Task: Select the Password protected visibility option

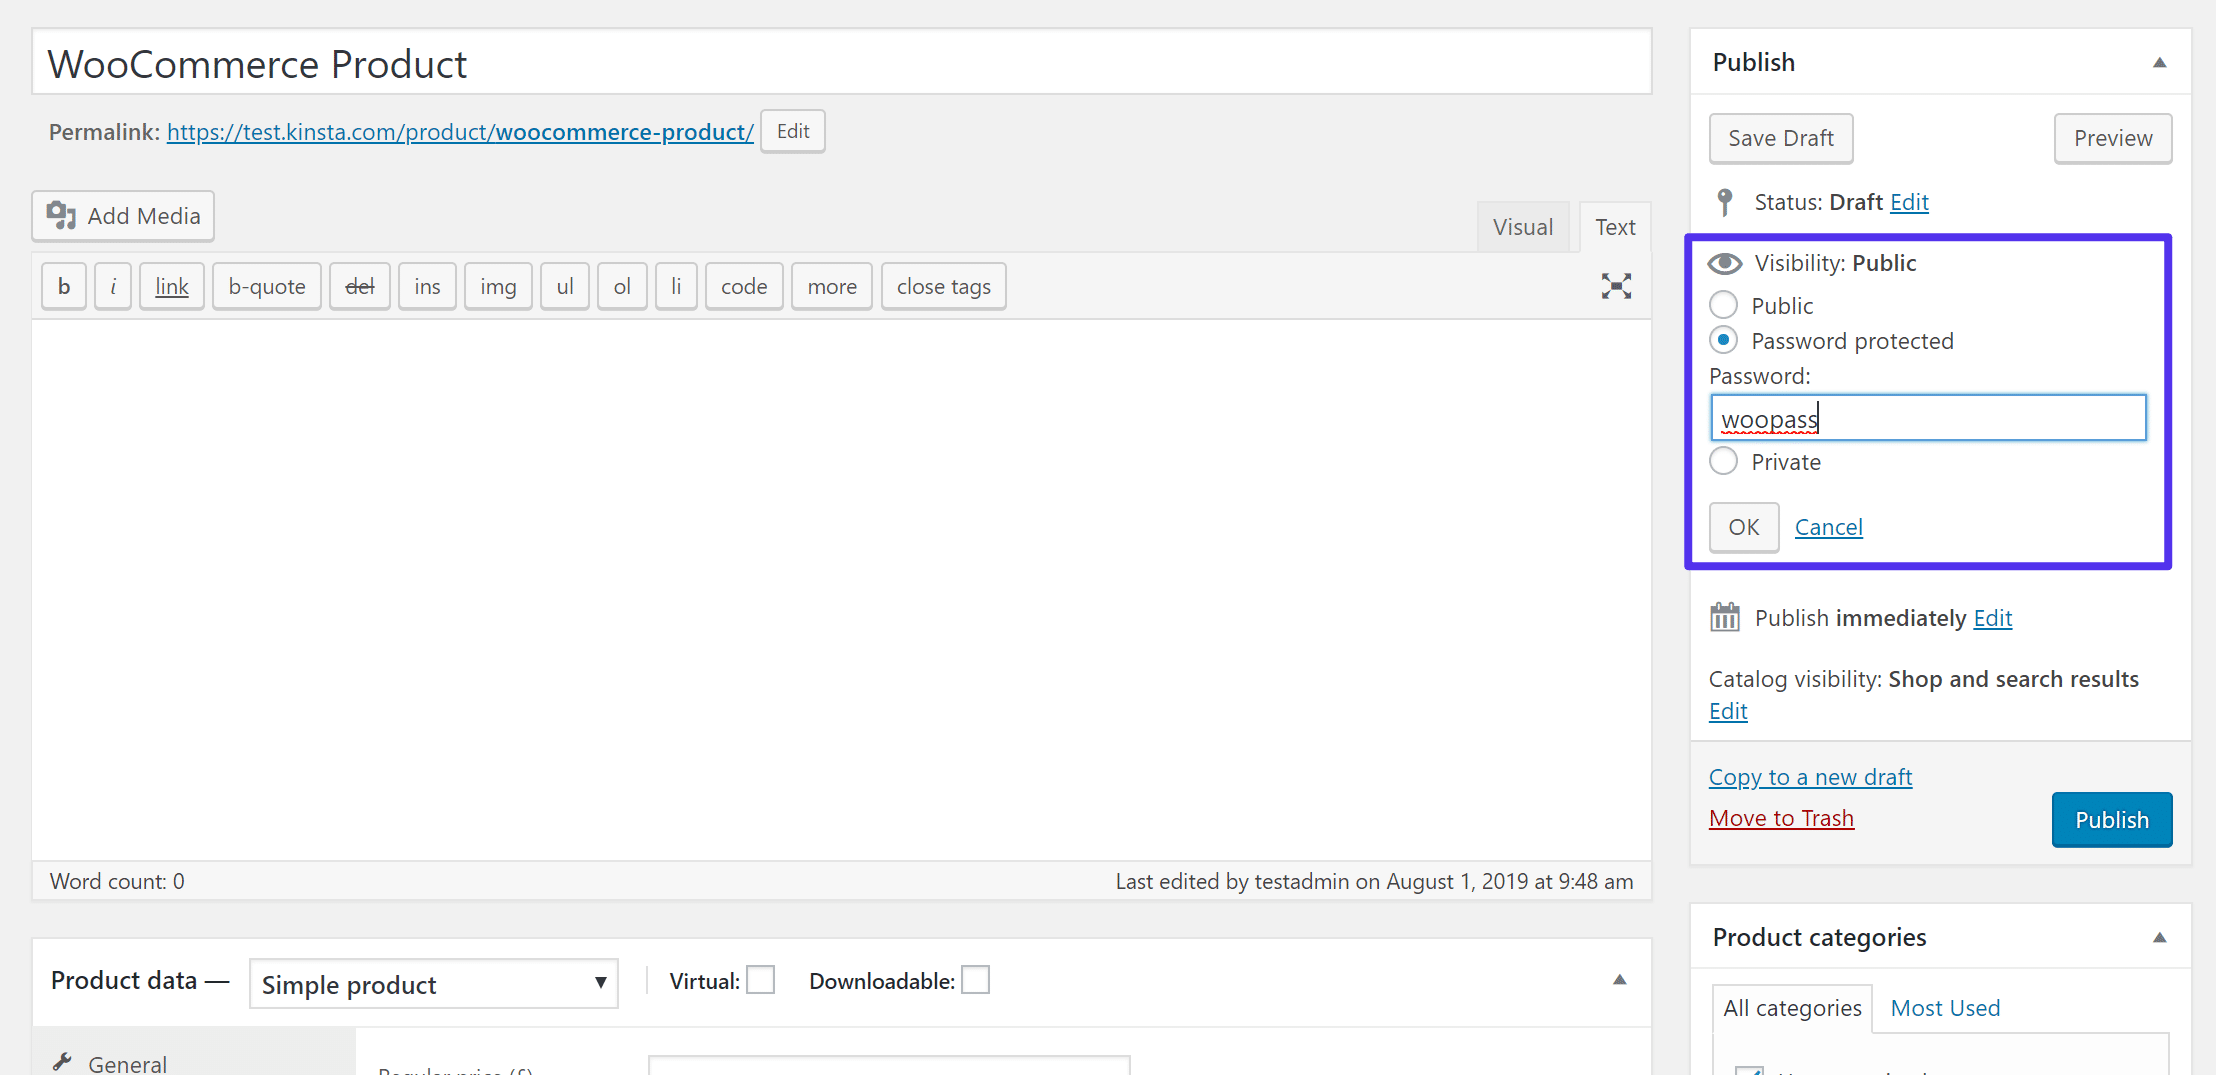Action: click(1723, 340)
